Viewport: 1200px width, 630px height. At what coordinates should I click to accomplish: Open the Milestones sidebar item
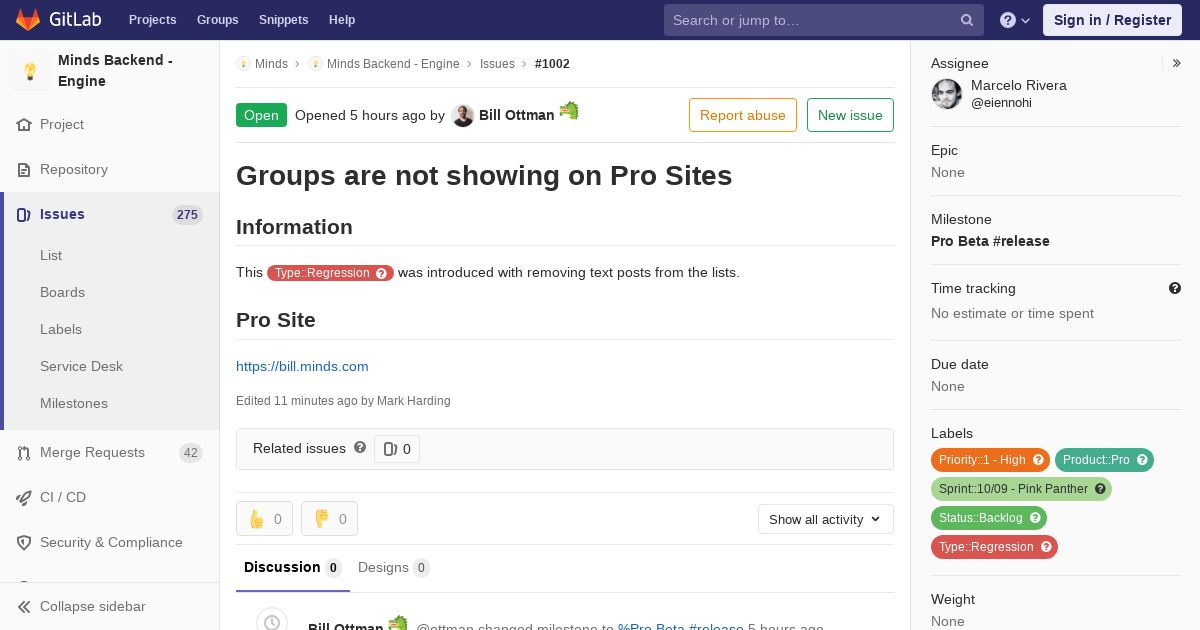pos(74,403)
